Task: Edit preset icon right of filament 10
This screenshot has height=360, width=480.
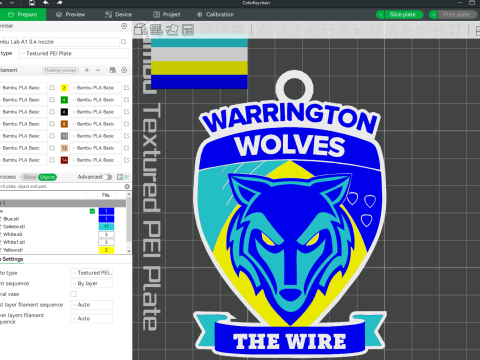Action: [127, 136]
